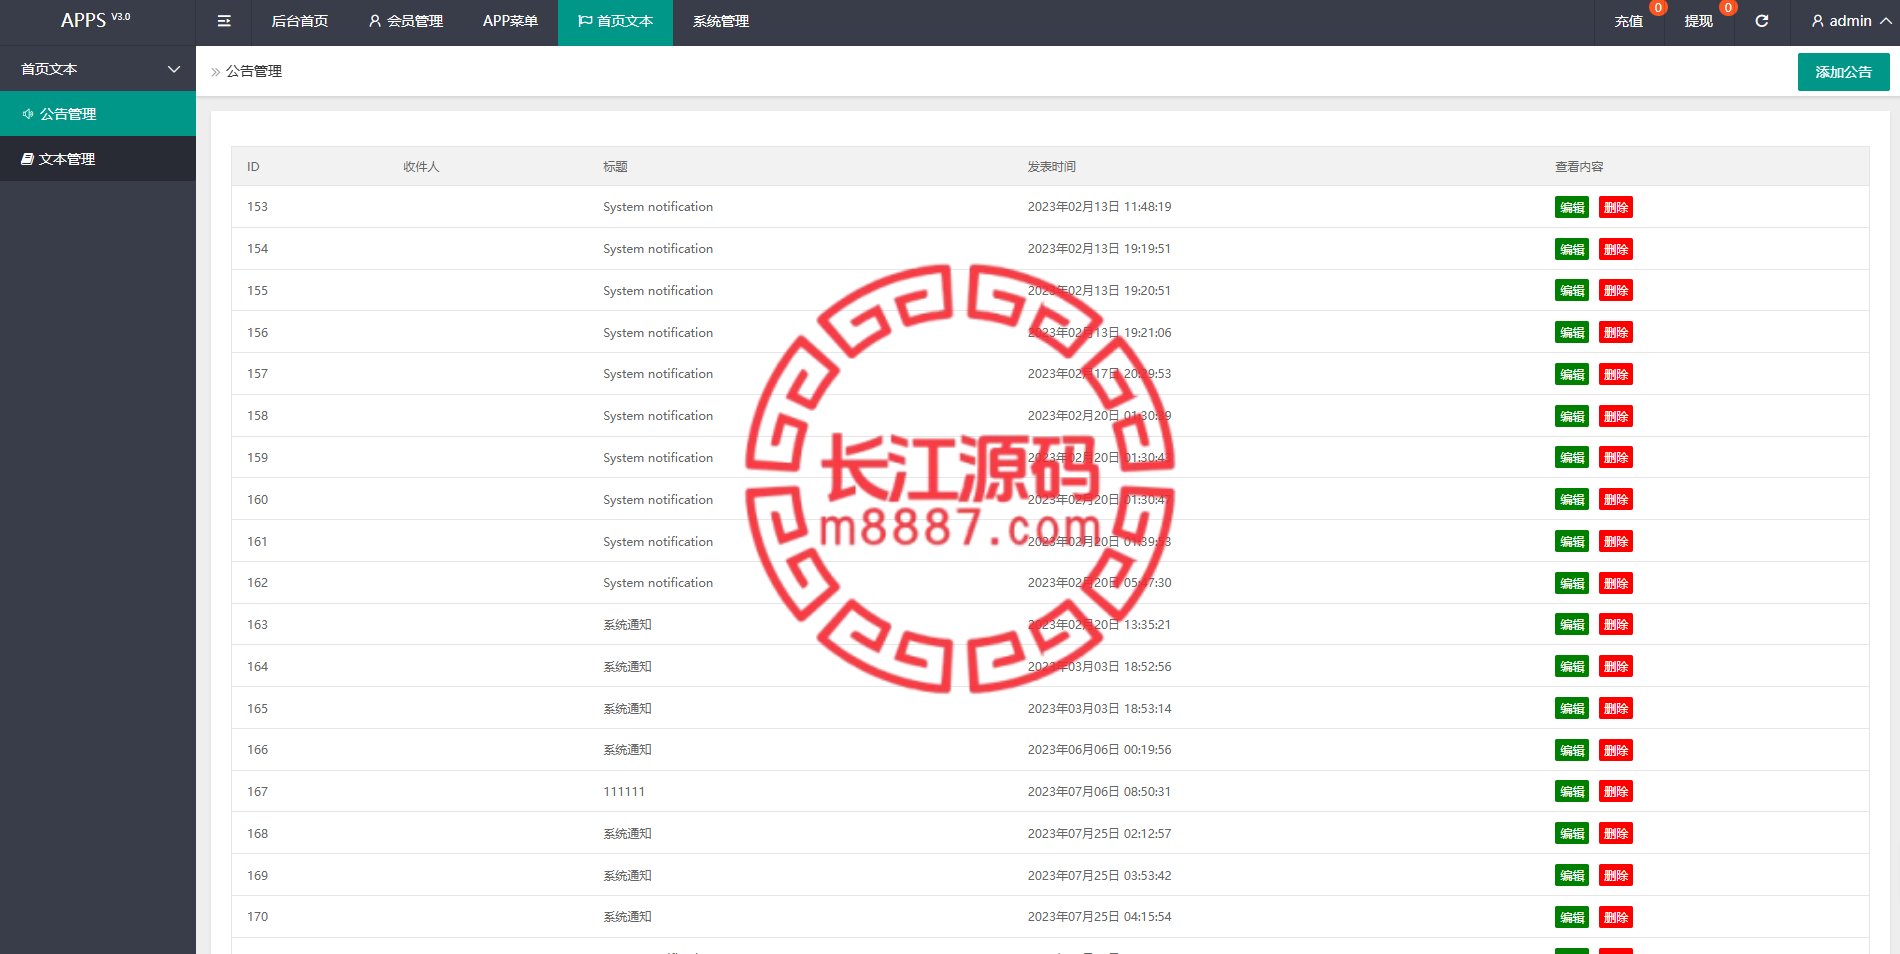Delete announcement row 158
1900x954 pixels.
[1616, 416]
